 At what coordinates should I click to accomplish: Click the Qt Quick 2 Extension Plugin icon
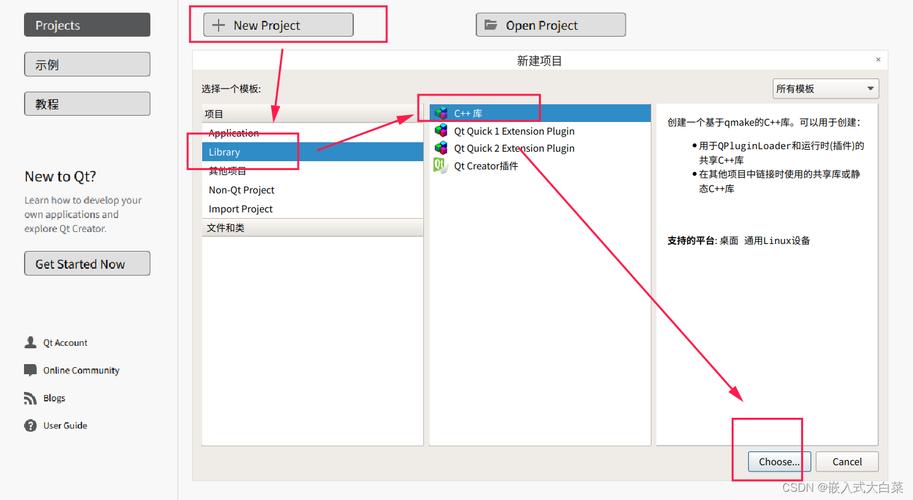click(x=441, y=148)
